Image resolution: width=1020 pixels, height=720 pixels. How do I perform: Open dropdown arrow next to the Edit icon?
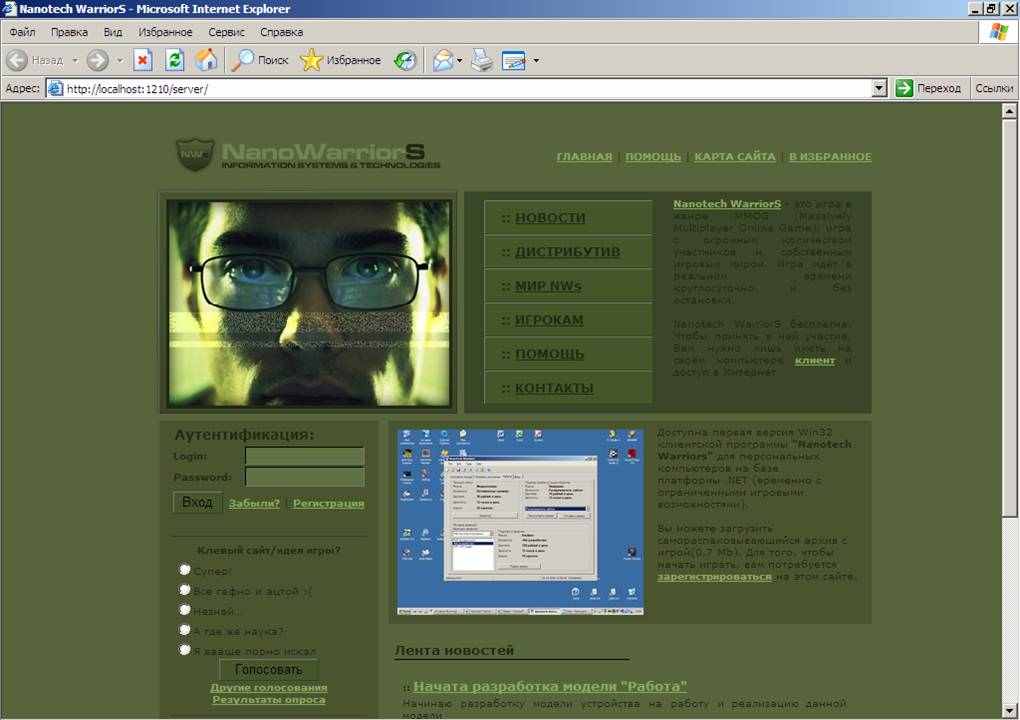[x=536, y=60]
